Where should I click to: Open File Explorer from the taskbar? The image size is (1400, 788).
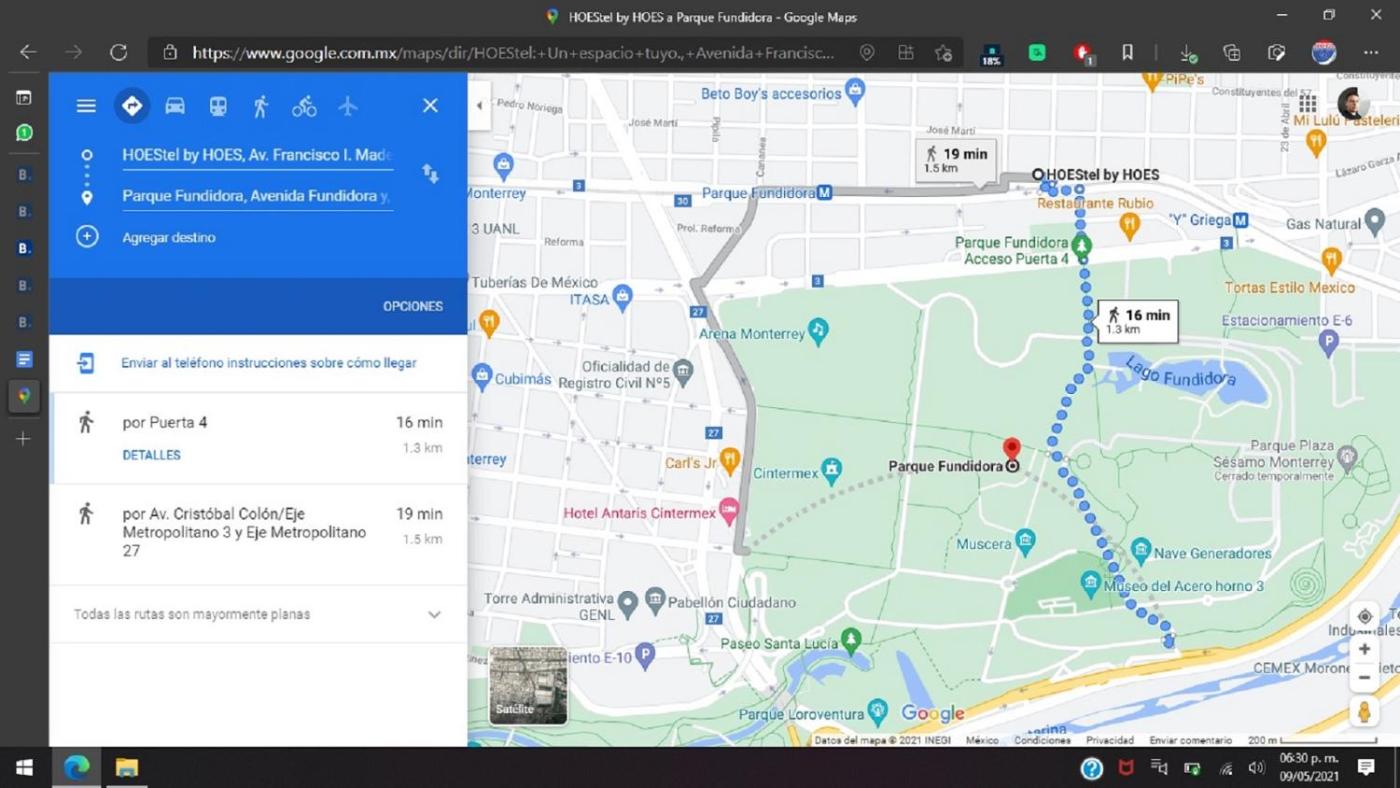[126, 768]
